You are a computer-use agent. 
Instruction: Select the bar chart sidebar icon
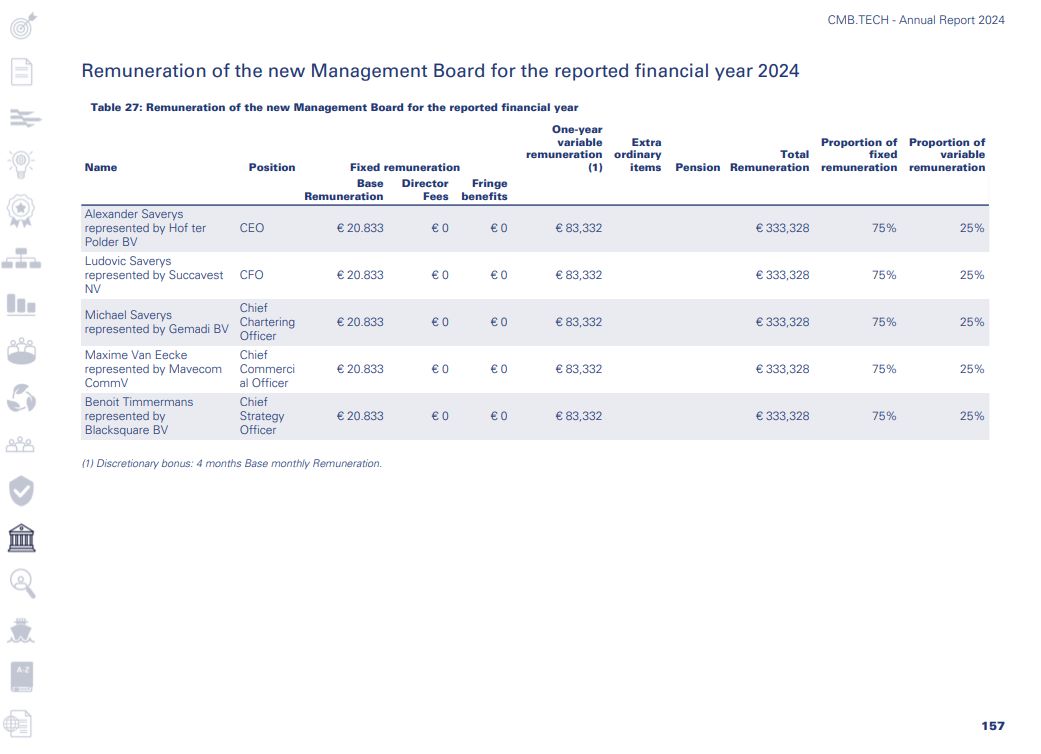[22, 303]
